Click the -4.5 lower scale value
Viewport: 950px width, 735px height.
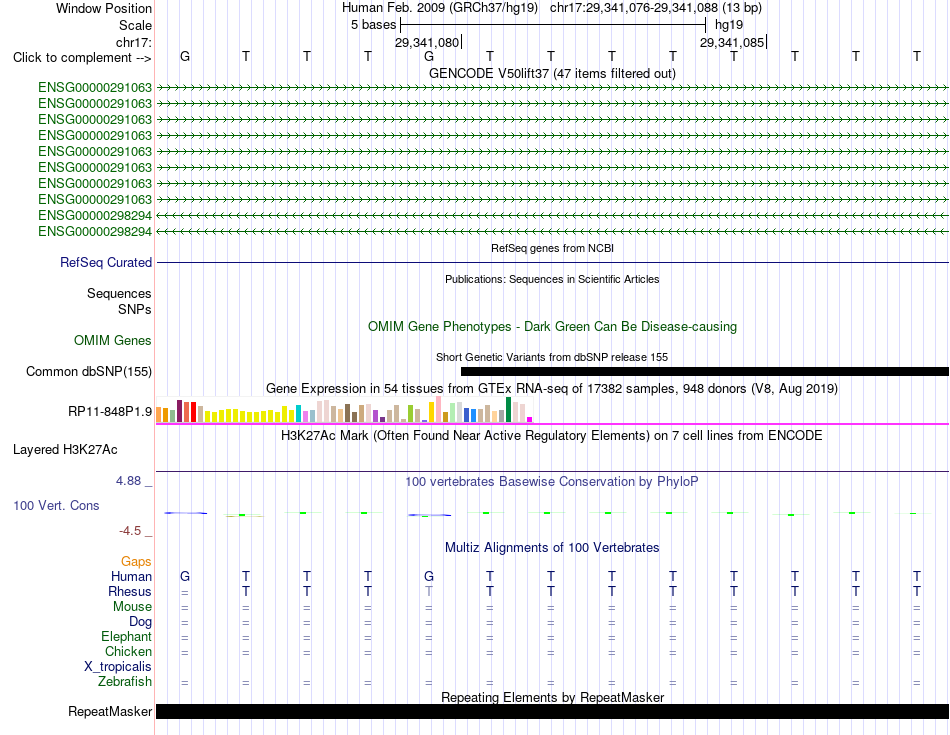[x=130, y=531]
